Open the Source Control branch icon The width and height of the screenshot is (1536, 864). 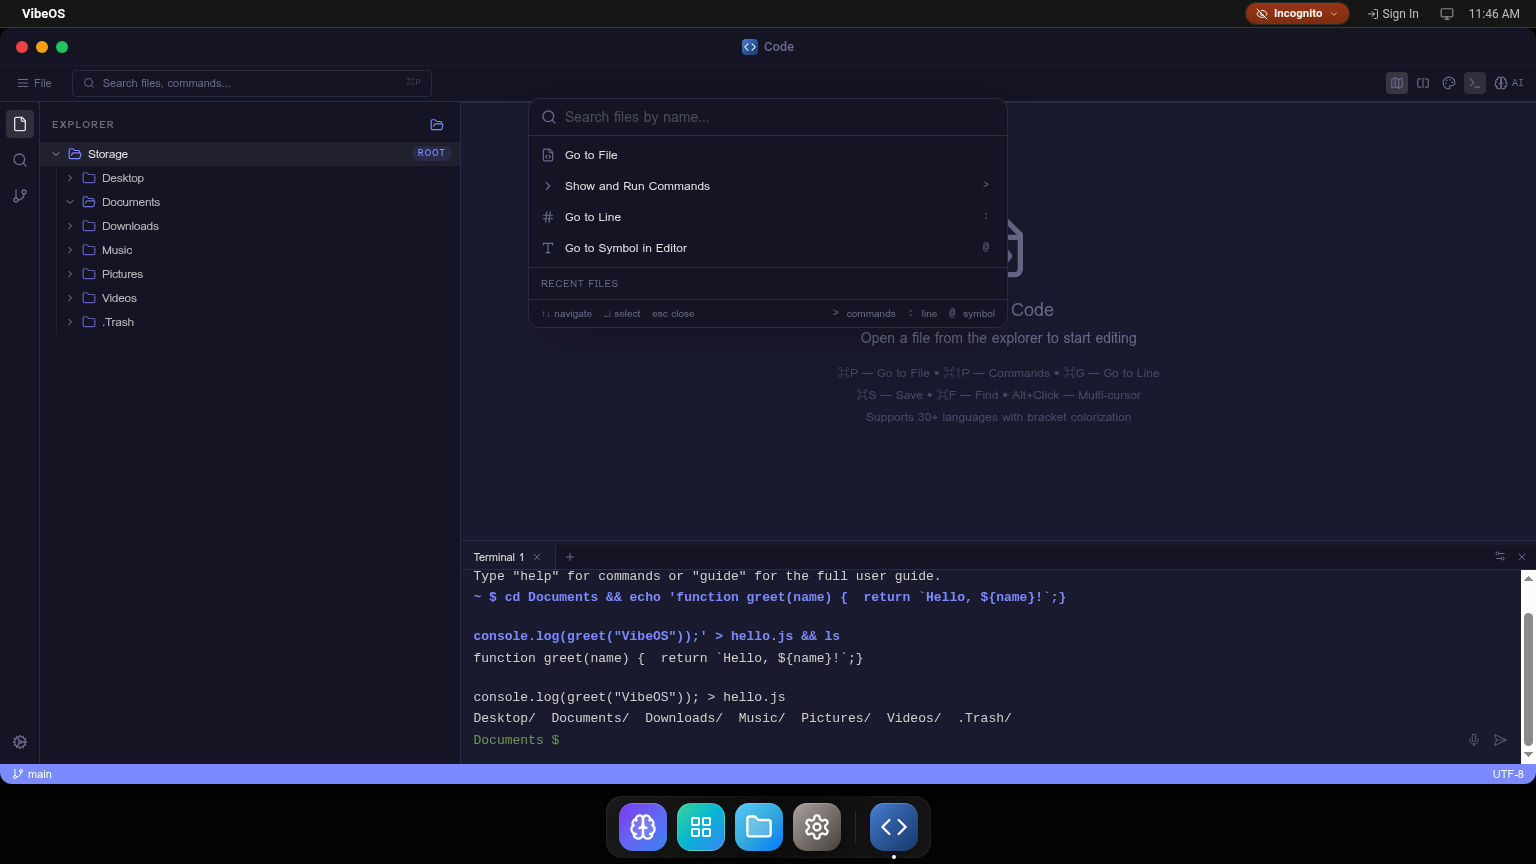point(20,196)
